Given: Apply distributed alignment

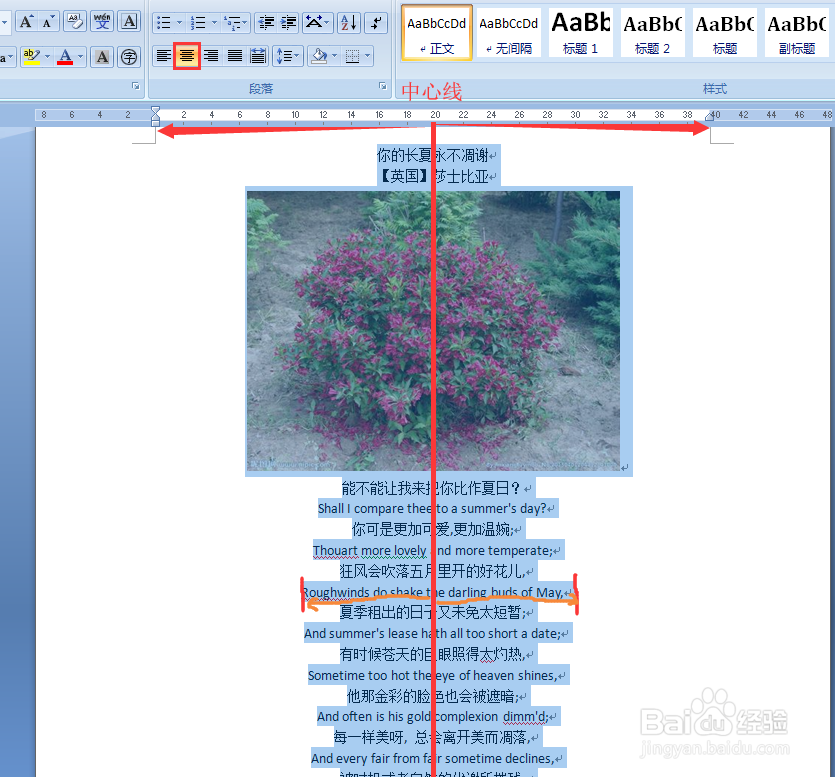Looking at the screenshot, I should [258, 56].
